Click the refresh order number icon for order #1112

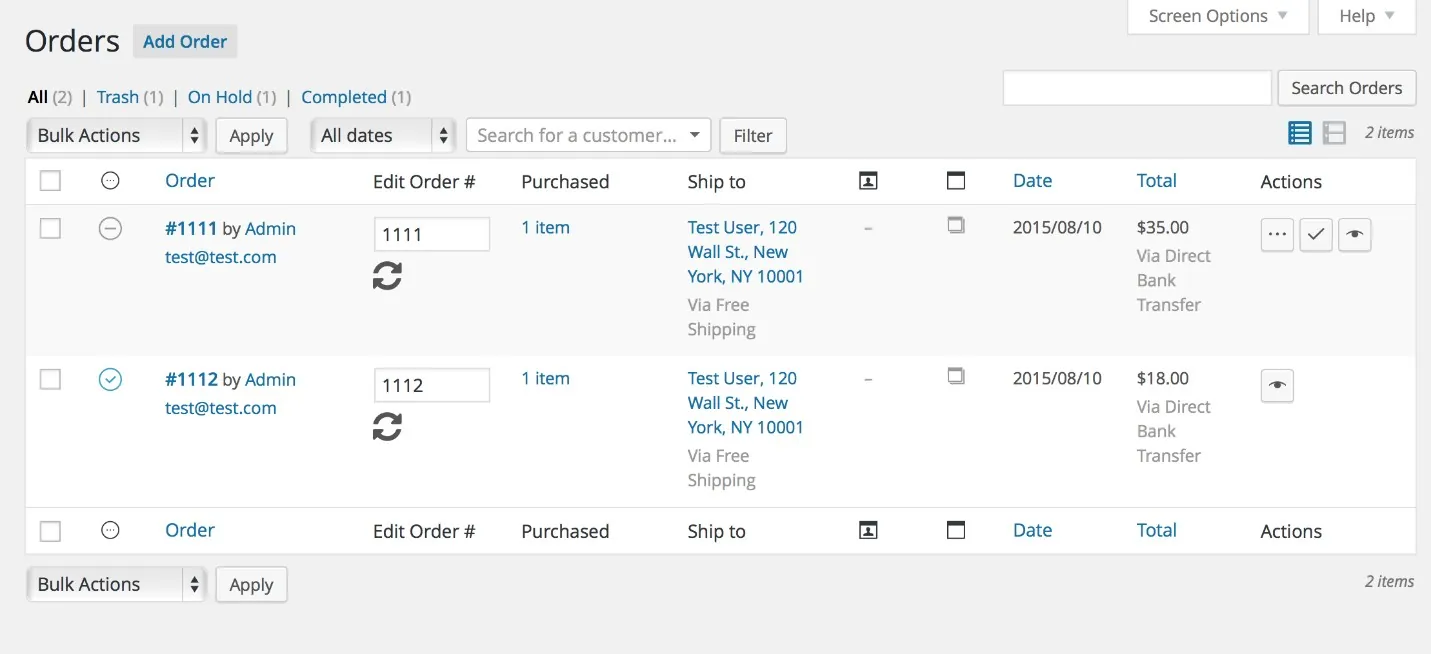387,426
